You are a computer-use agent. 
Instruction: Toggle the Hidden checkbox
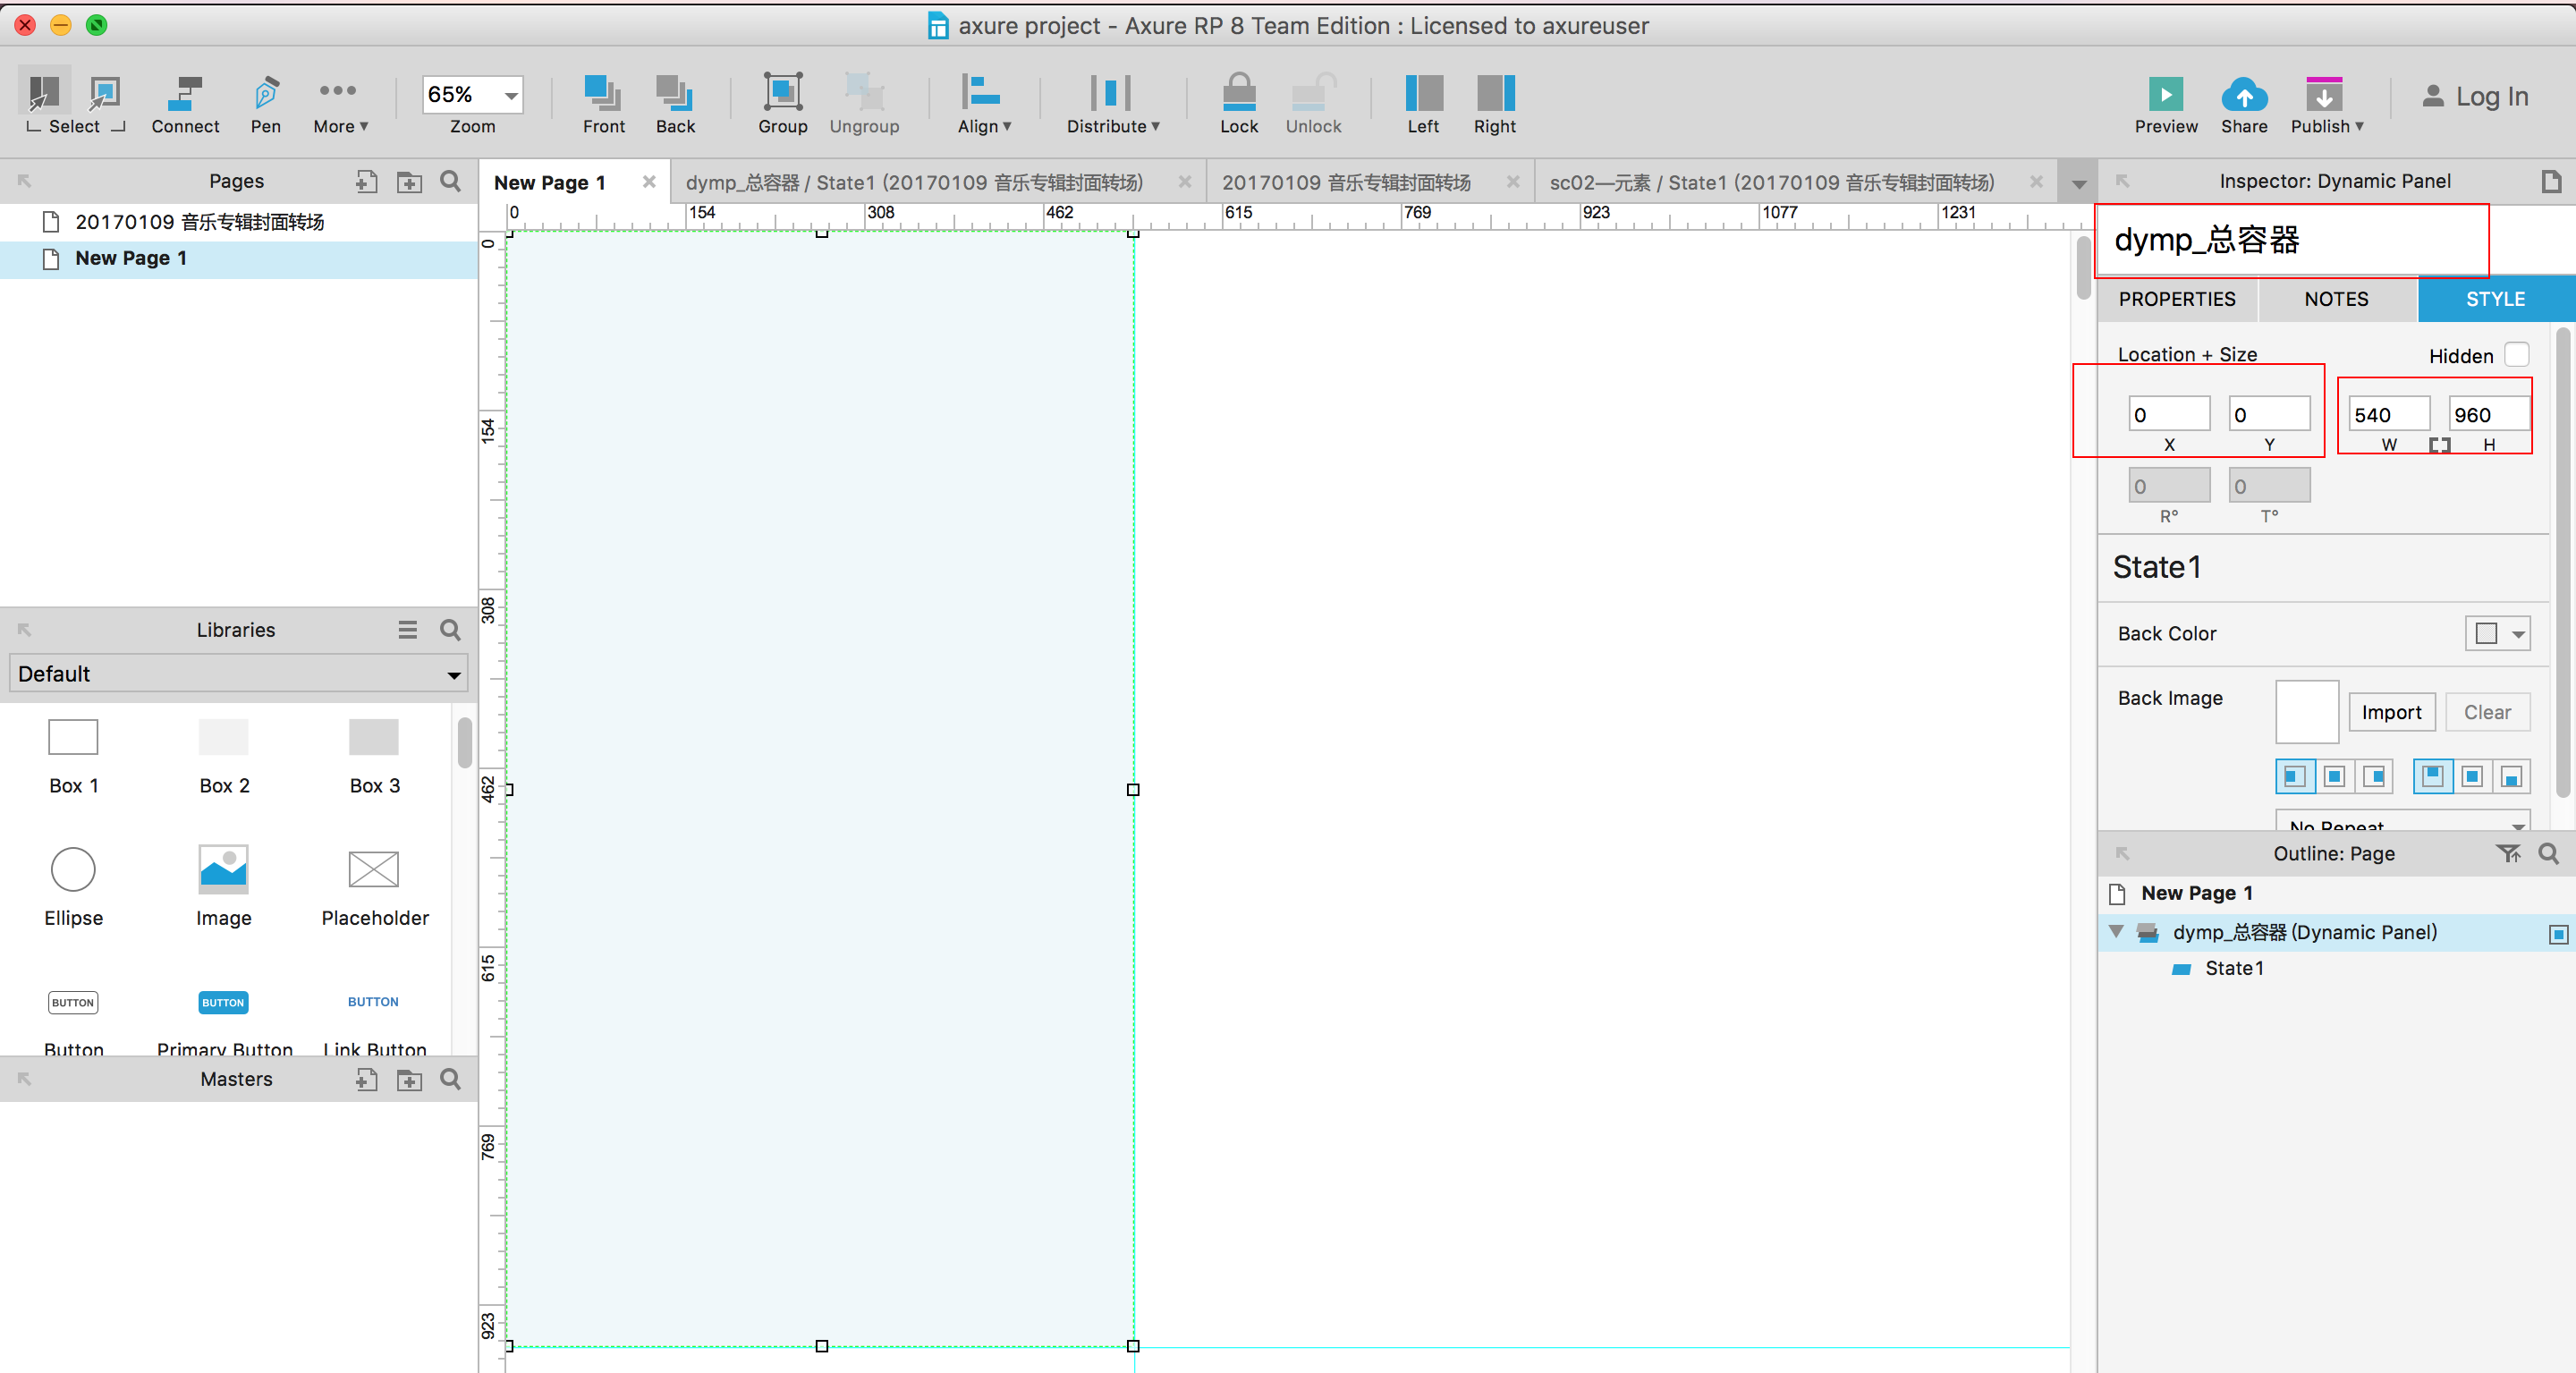coord(2516,355)
